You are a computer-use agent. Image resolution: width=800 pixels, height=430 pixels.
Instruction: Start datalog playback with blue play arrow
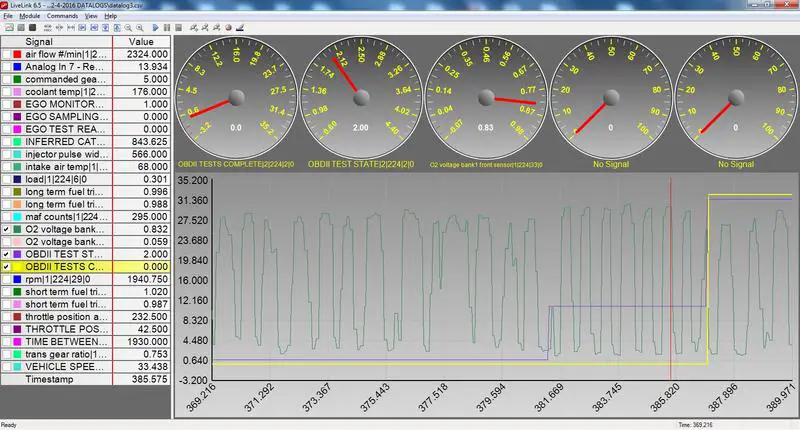click(156, 28)
